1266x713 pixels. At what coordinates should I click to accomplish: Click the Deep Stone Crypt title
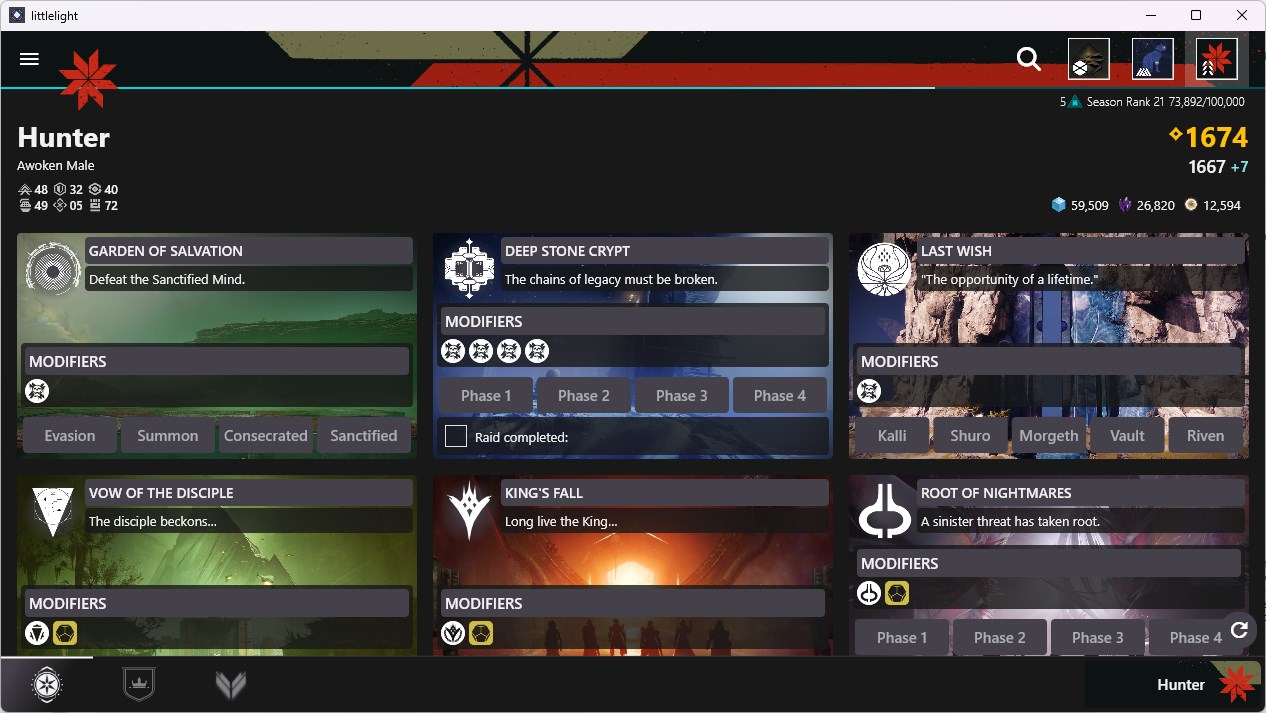(x=567, y=251)
